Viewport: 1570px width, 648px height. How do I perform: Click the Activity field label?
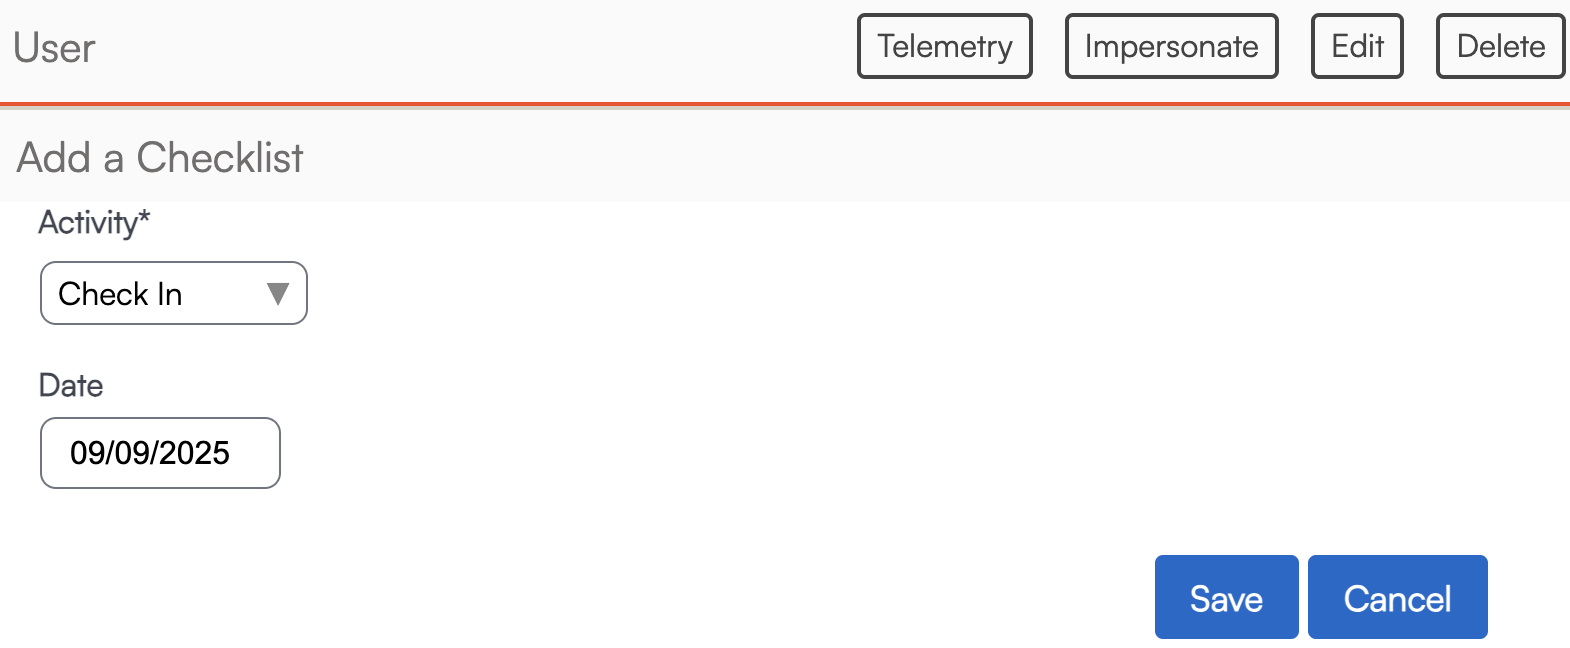[x=87, y=222]
